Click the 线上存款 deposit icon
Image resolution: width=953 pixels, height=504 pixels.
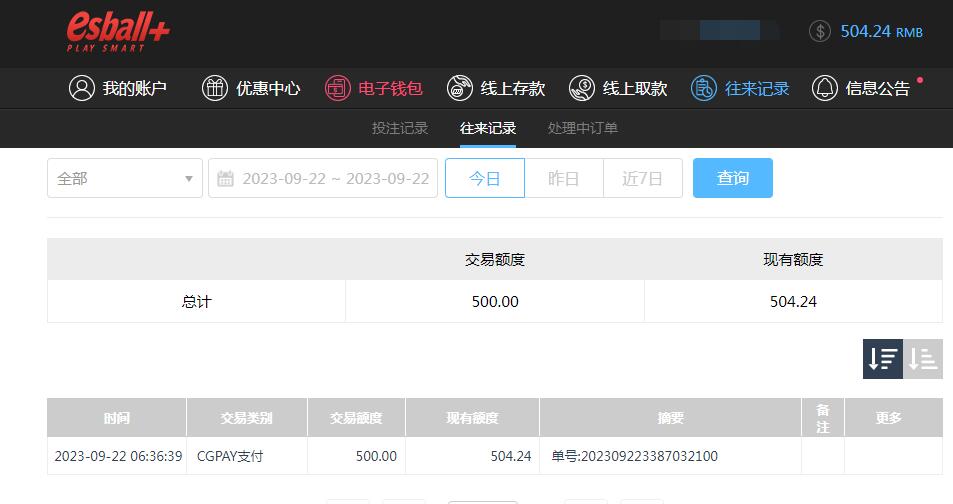coord(459,88)
